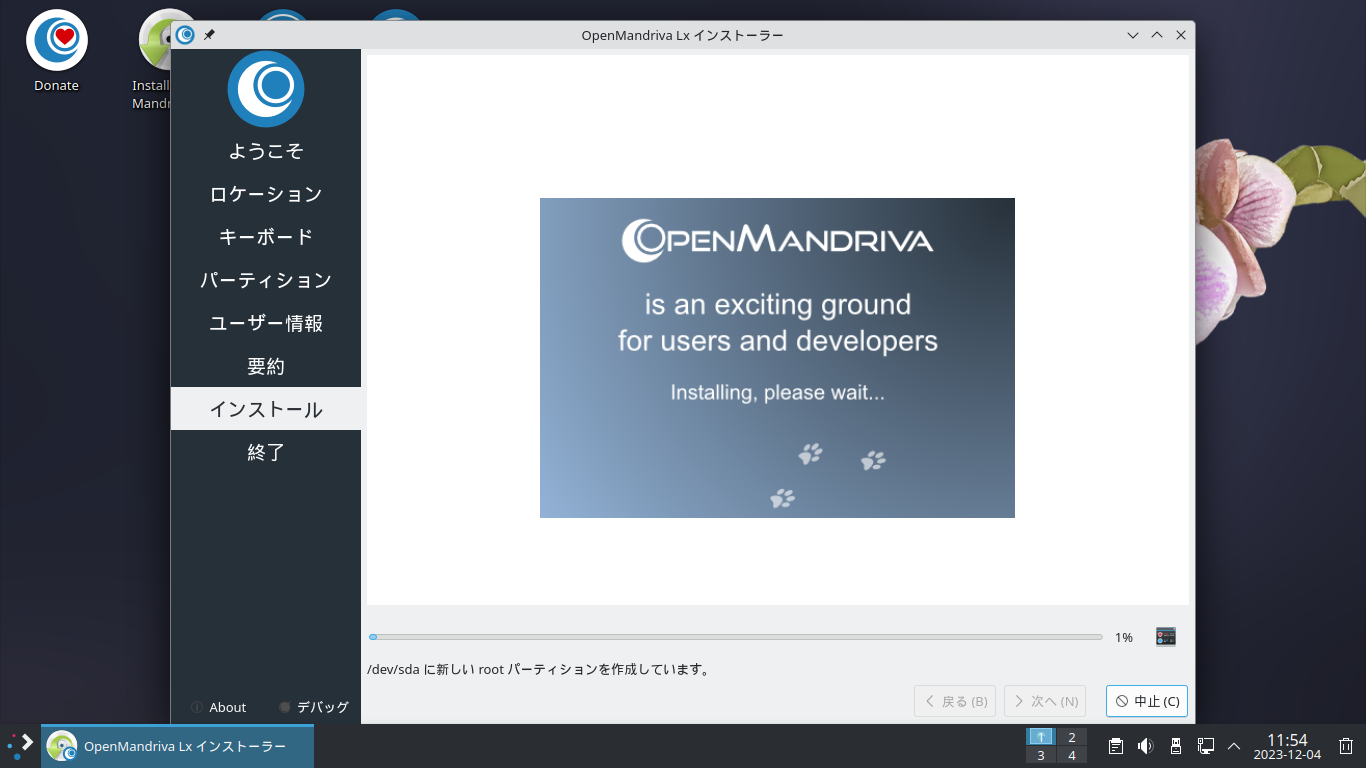Maximize the installer window

tap(1157, 35)
